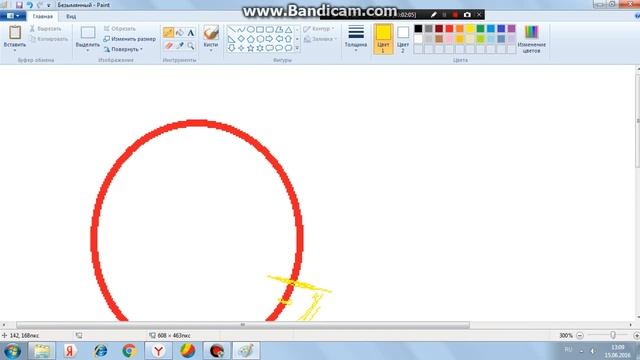Click Изменить размер resize button

click(x=129, y=39)
